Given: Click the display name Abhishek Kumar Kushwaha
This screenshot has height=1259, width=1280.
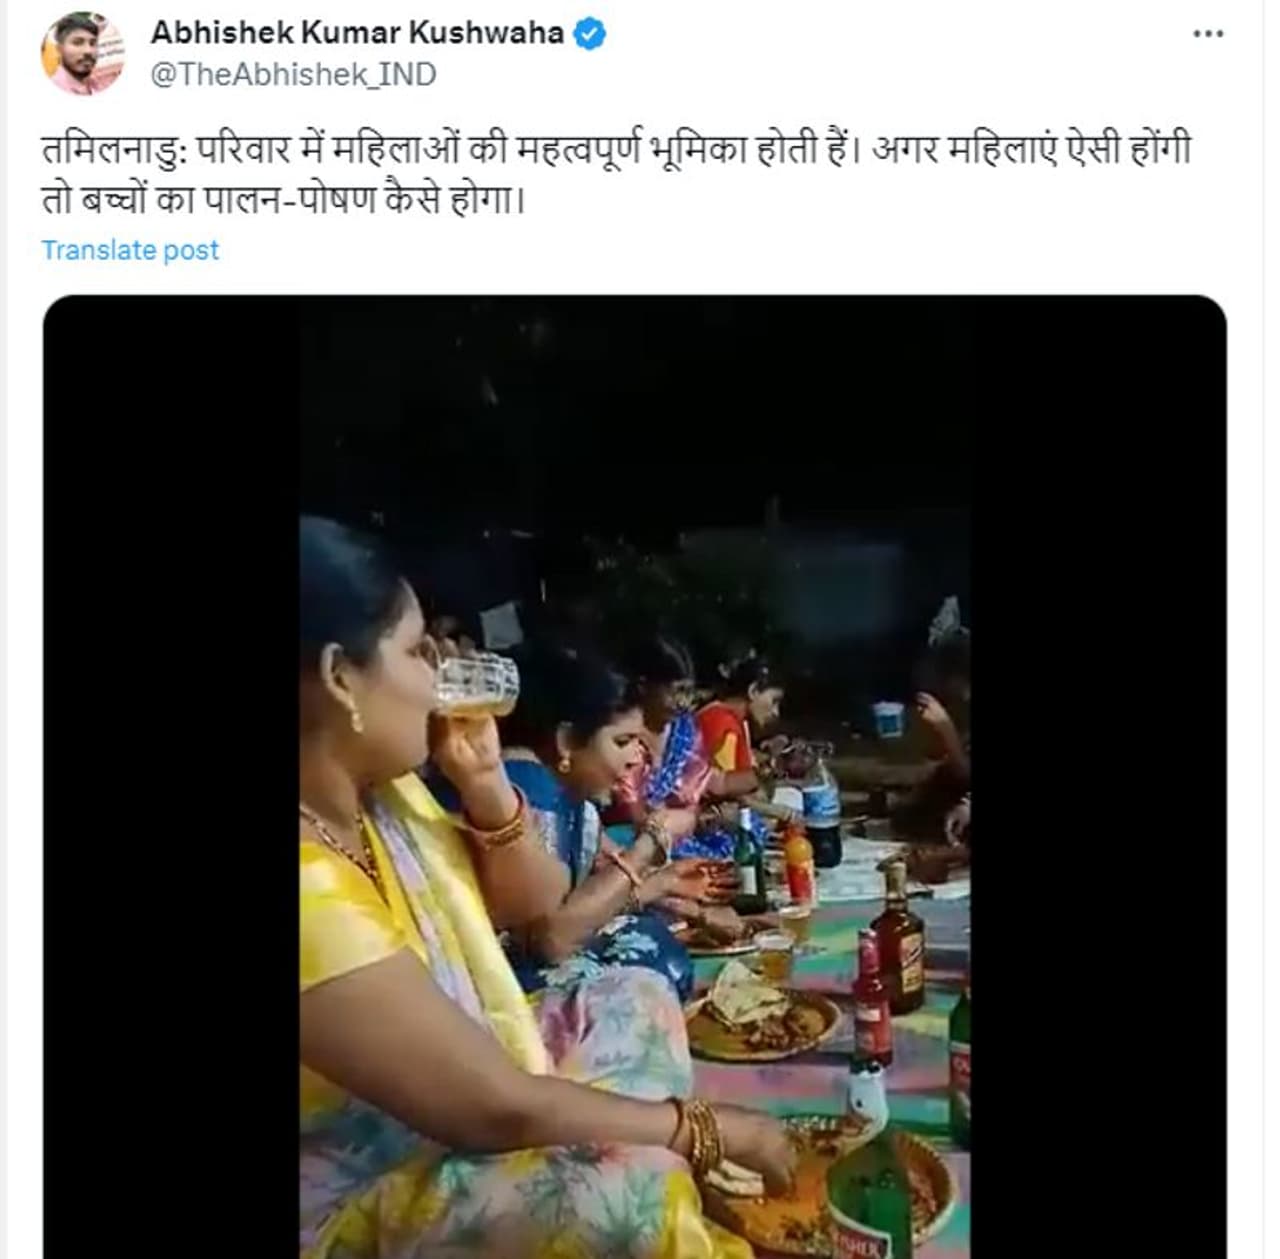Looking at the screenshot, I should (357, 33).
